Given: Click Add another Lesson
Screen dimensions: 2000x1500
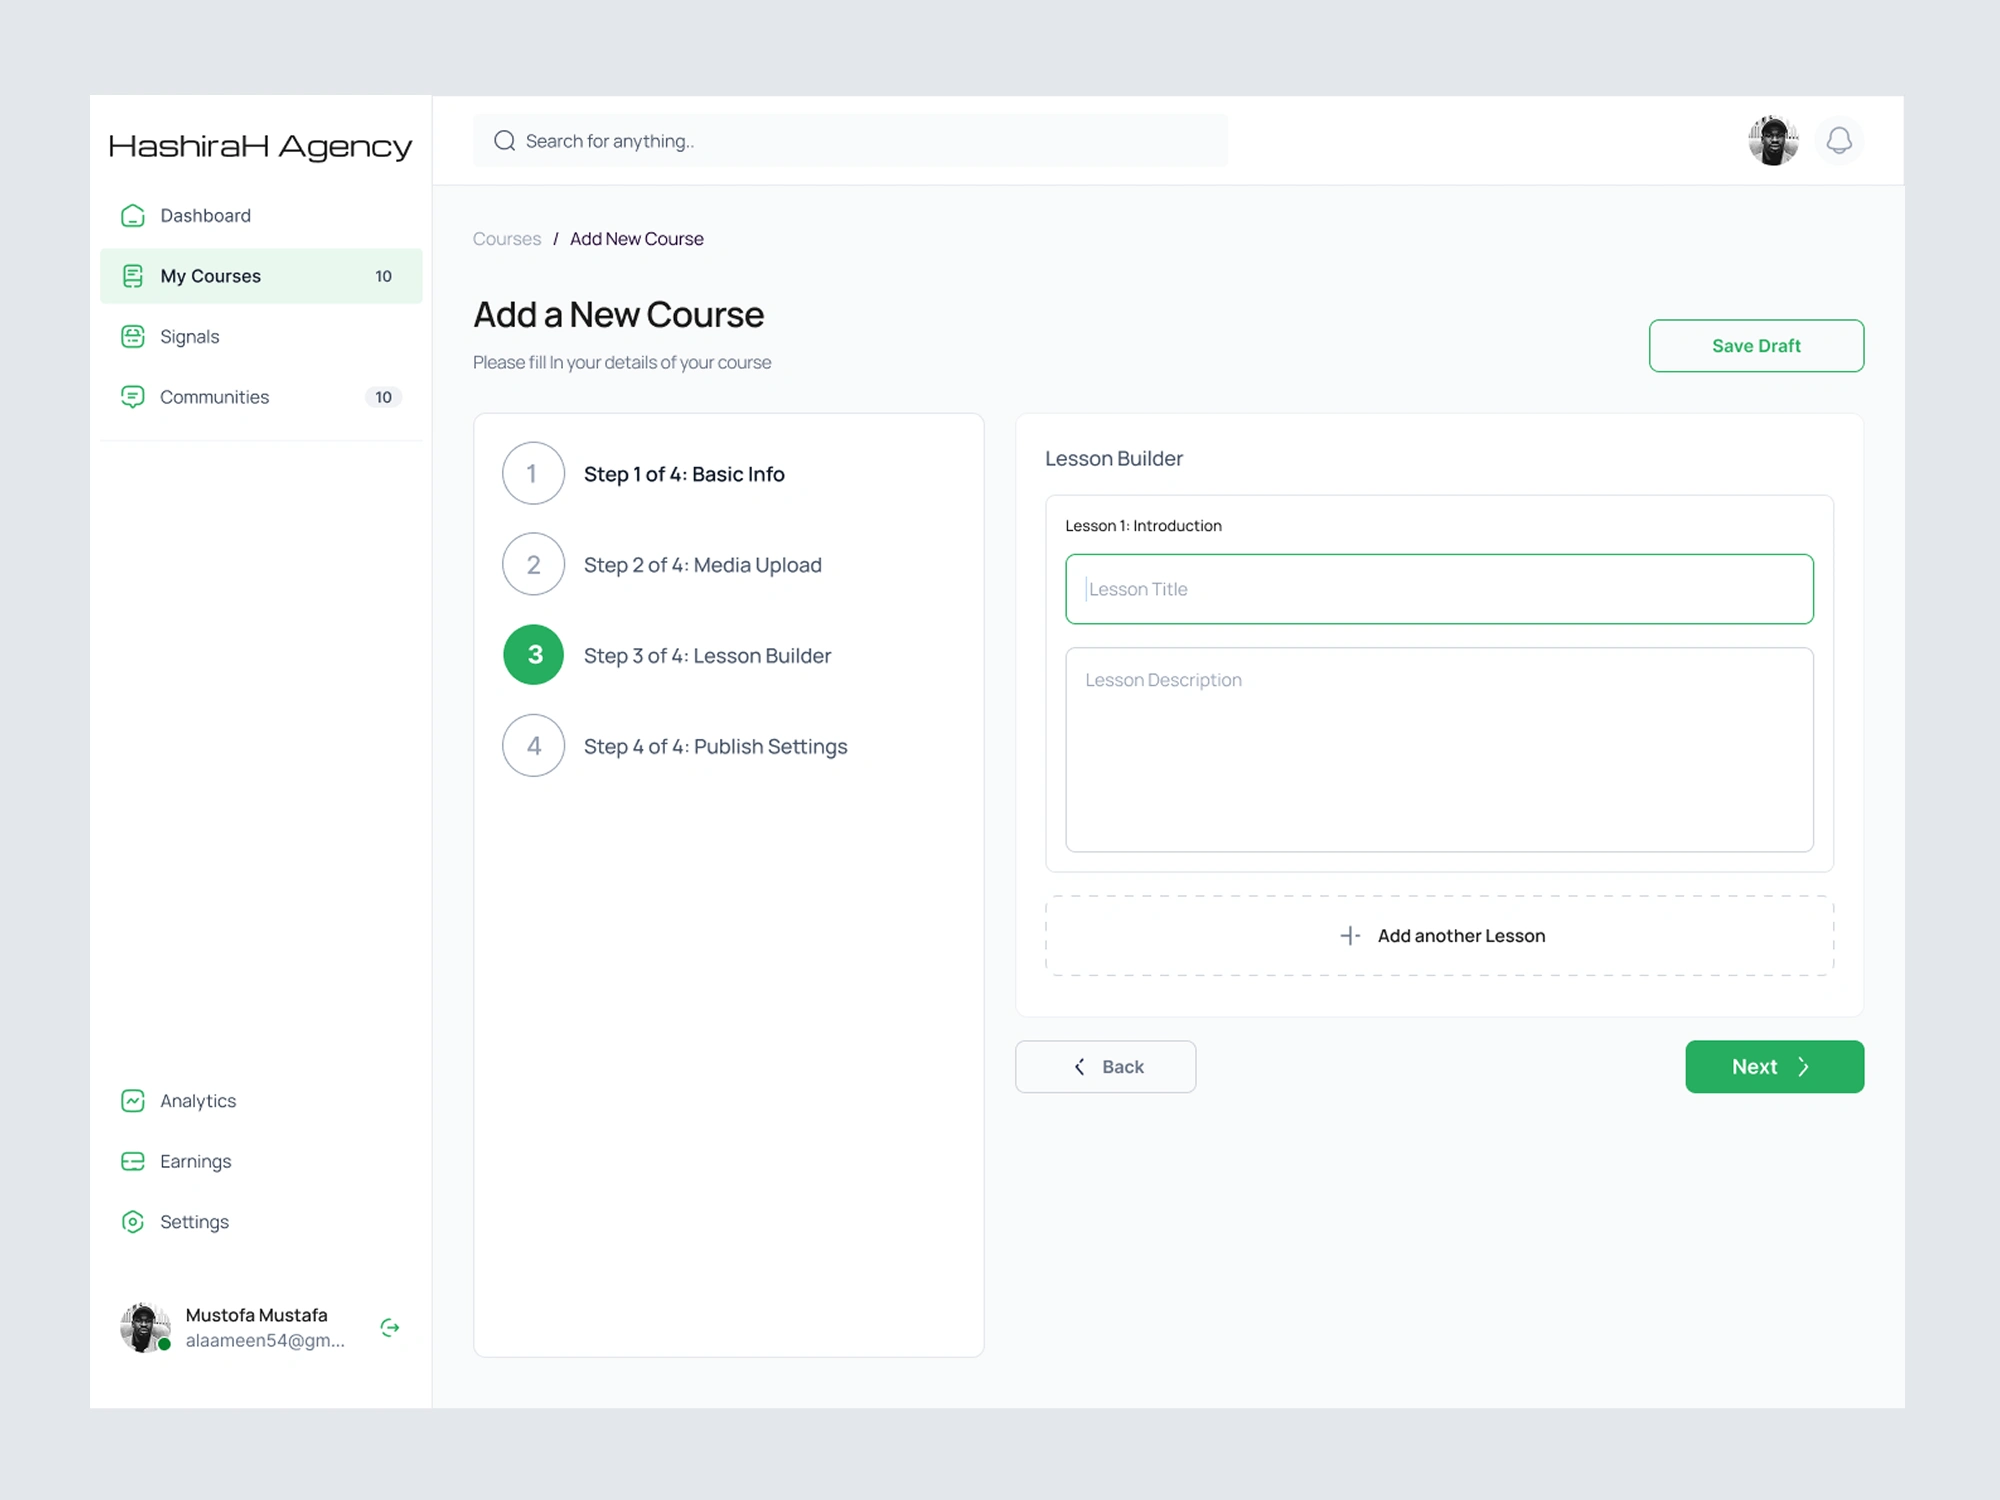Looking at the screenshot, I should pyautogui.click(x=1439, y=936).
